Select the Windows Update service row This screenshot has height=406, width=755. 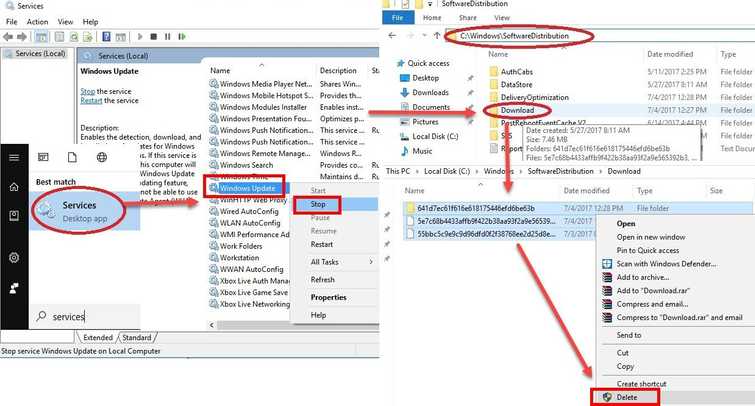click(247, 188)
